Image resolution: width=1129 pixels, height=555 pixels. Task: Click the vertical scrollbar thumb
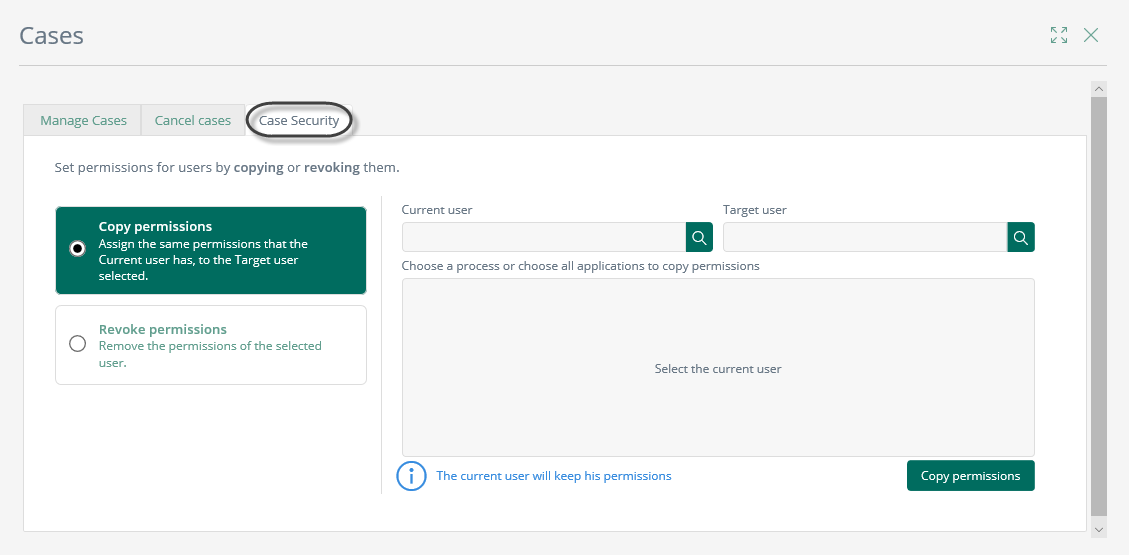pyautogui.click(x=1099, y=306)
